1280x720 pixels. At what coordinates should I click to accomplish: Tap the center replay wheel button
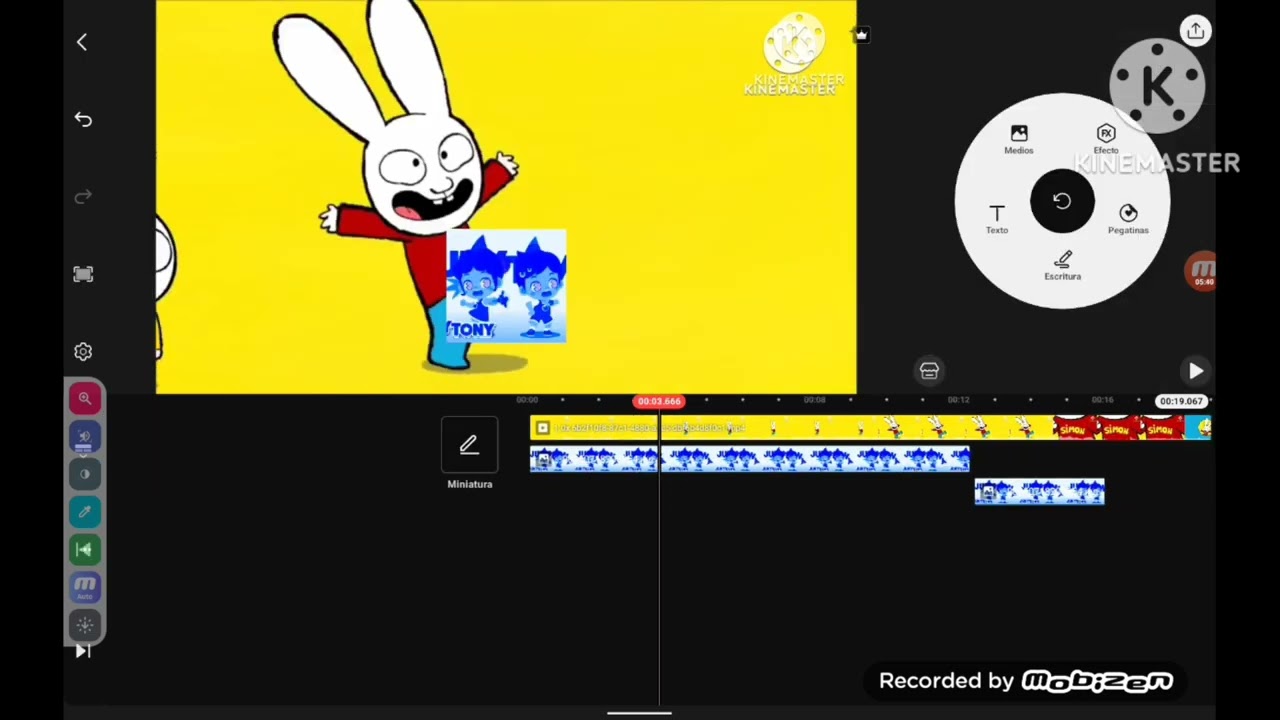[x=1062, y=201]
